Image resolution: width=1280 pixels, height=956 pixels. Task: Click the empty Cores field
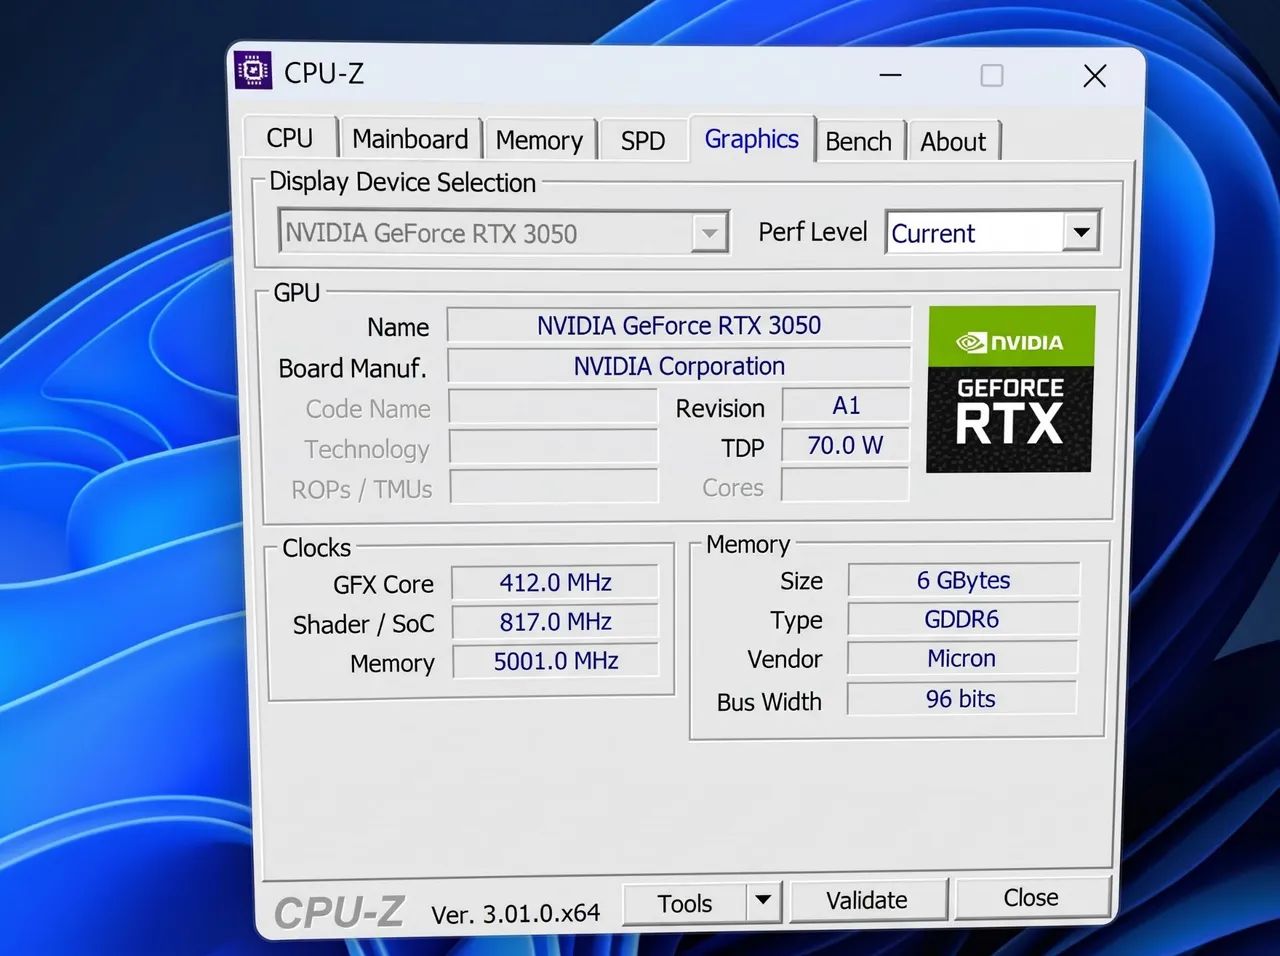pos(845,485)
